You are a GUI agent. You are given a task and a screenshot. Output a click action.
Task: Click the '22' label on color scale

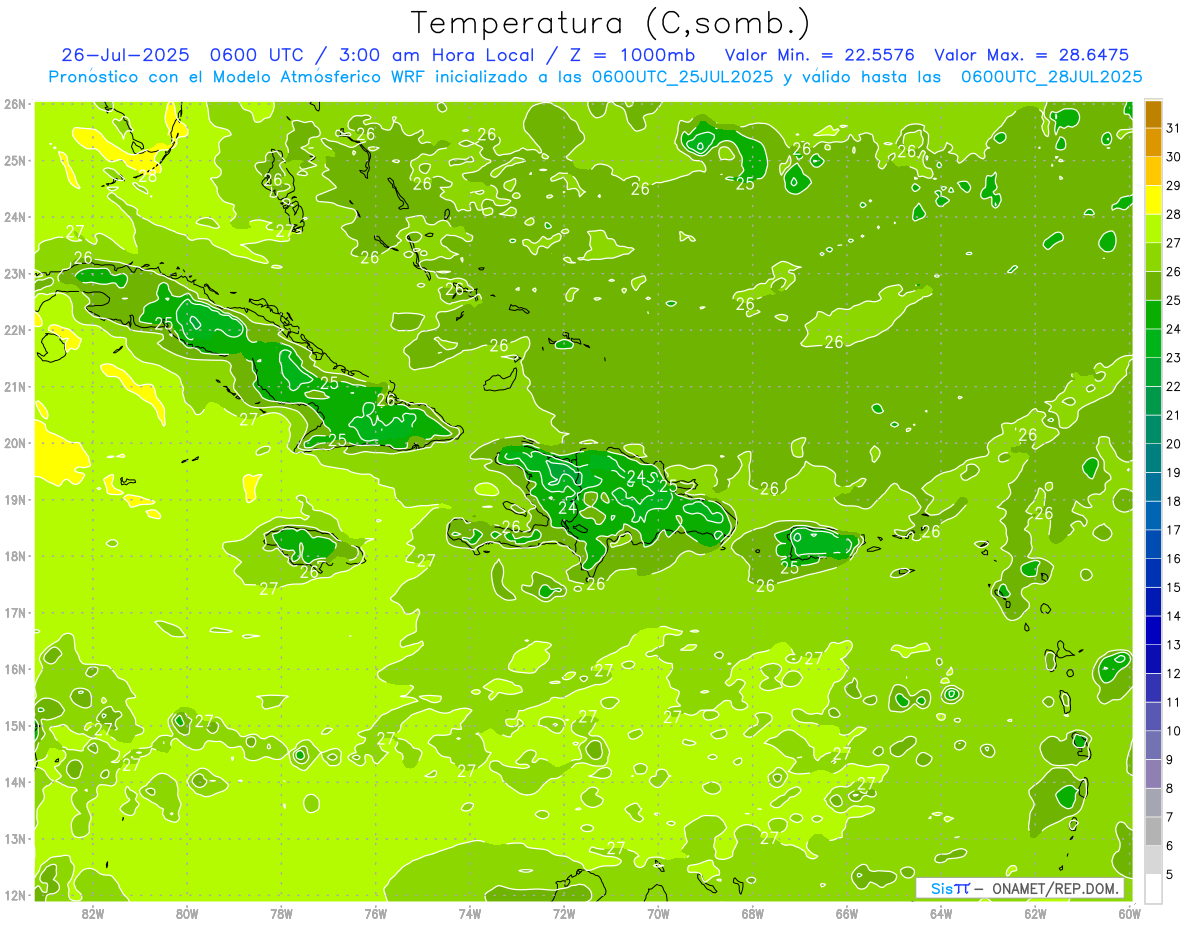(x=1174, y=387)
